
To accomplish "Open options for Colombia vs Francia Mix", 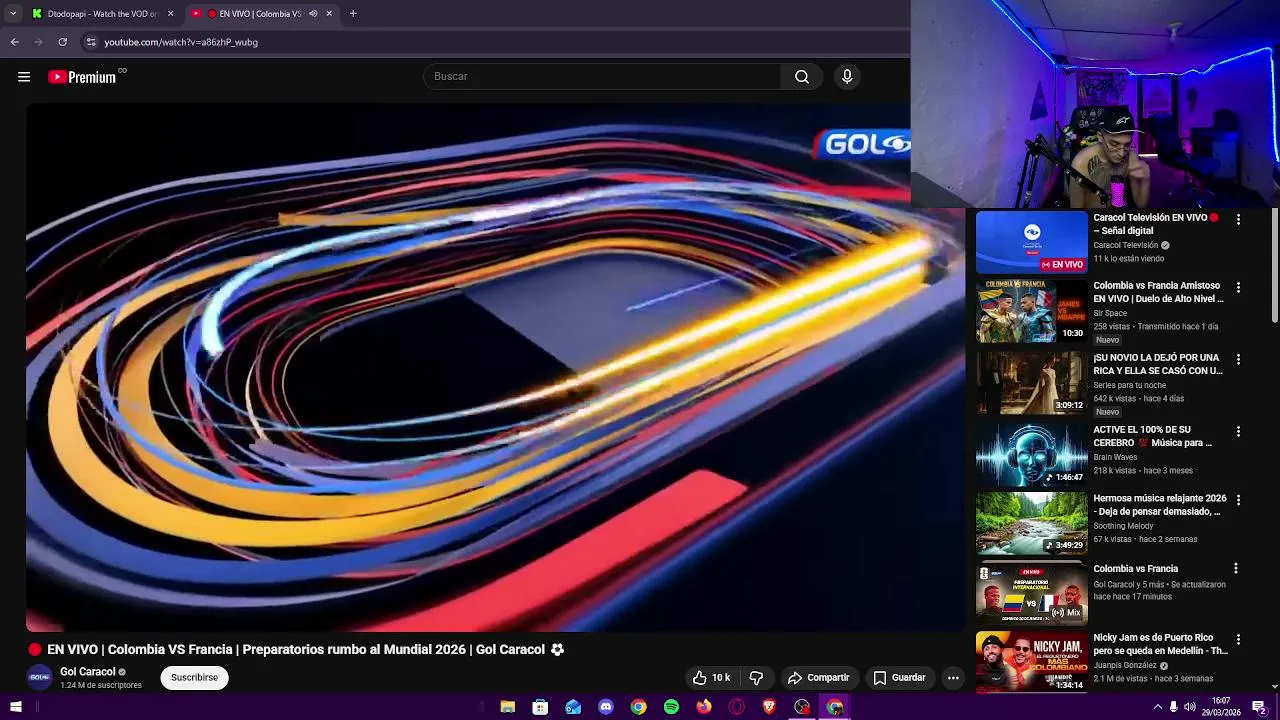I will click(1236, 568).
